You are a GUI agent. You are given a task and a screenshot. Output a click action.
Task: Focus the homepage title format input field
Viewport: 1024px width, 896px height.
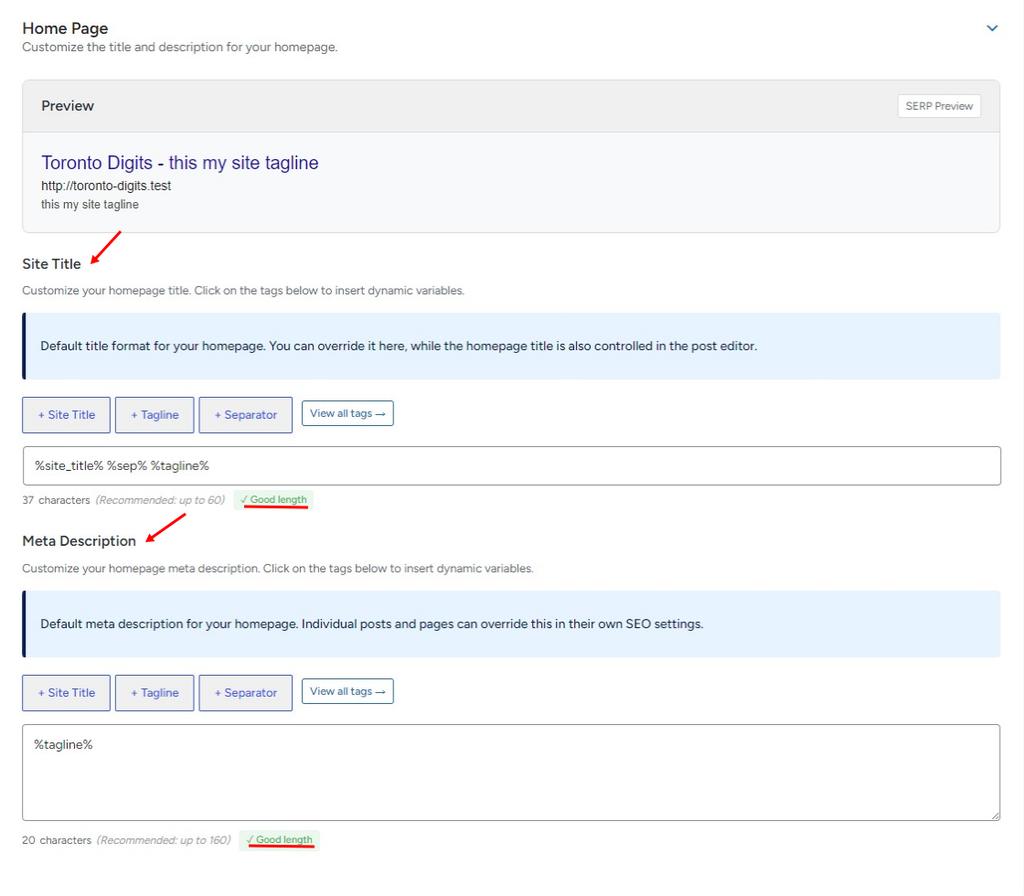click(511, 466)
